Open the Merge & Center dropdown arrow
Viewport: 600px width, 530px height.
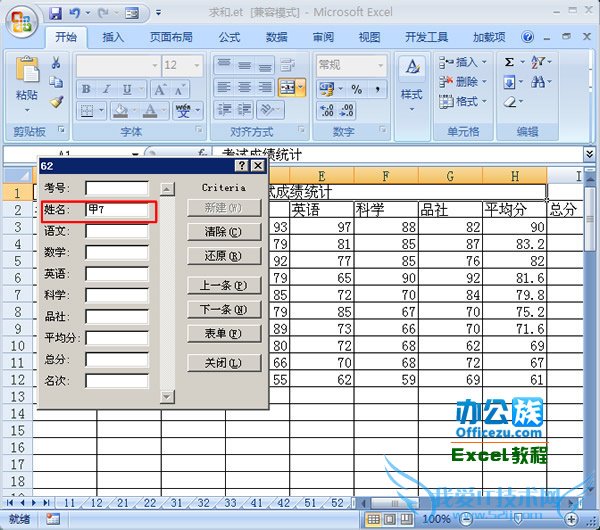(301, 88)
